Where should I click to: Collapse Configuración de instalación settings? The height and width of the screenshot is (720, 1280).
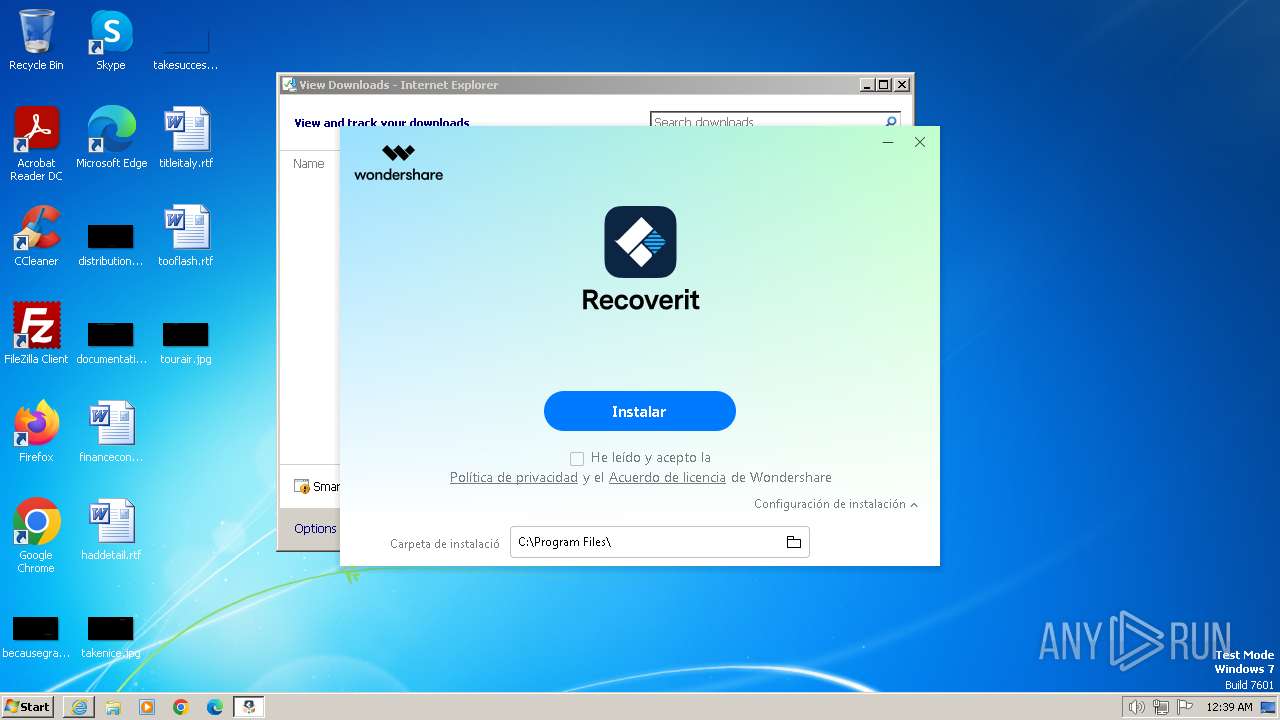coord(836,504)
